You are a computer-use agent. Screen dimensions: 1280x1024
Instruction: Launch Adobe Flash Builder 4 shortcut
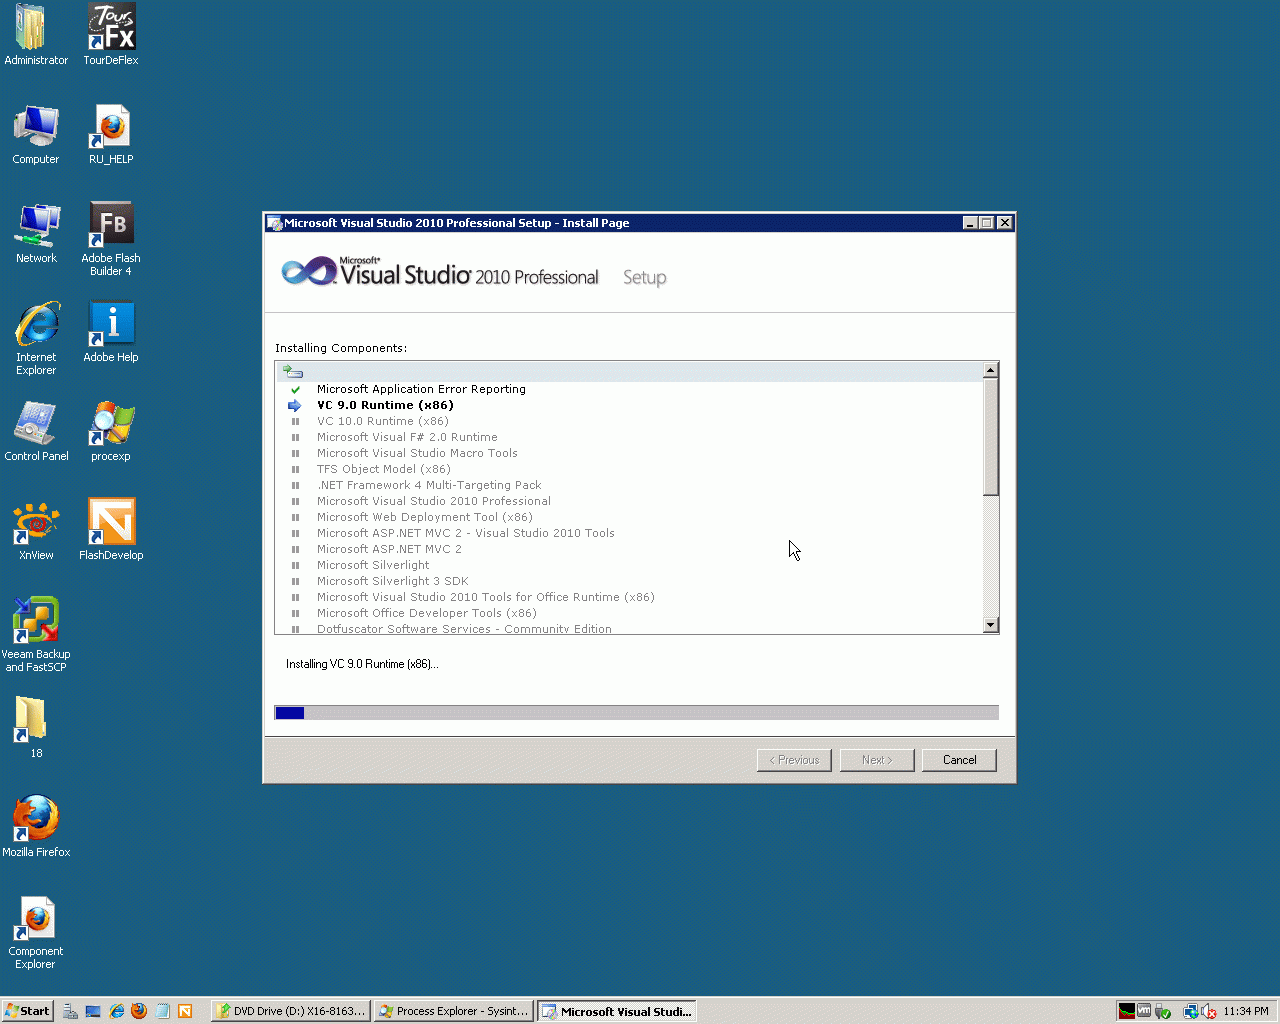click(x=111, y=239)
